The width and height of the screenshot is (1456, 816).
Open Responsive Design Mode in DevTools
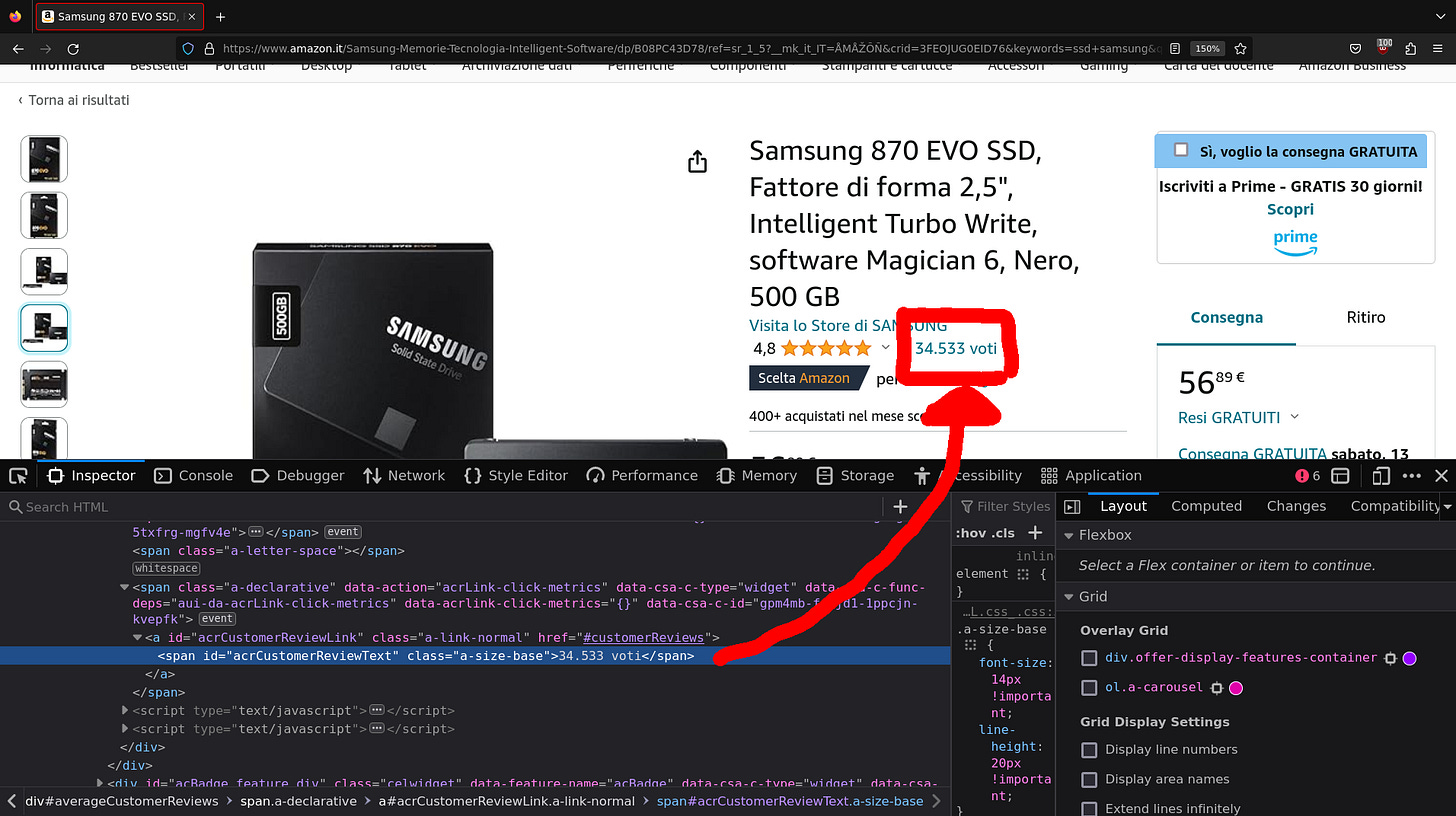(1381, 475)
